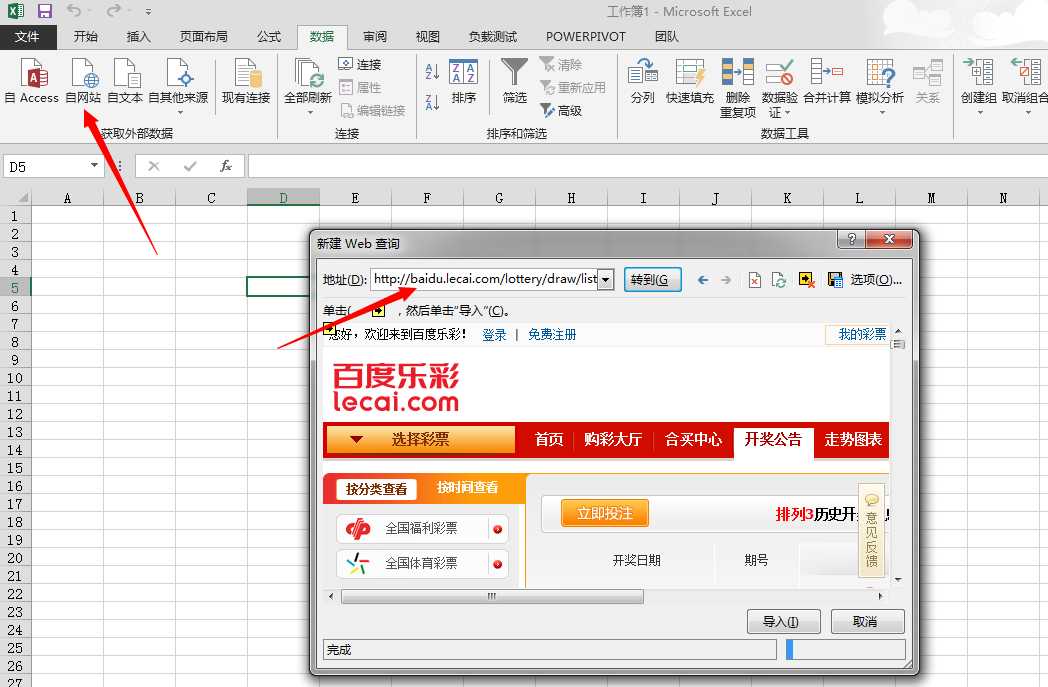Click Sort Z to A descending icon
Viewport: 1048px width, 687px height.
click(x=432, y=102)
